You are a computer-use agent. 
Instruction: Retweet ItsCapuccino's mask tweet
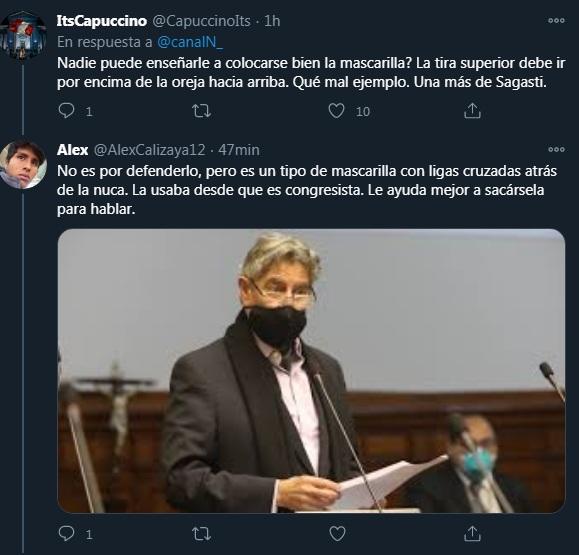point(202,111)
